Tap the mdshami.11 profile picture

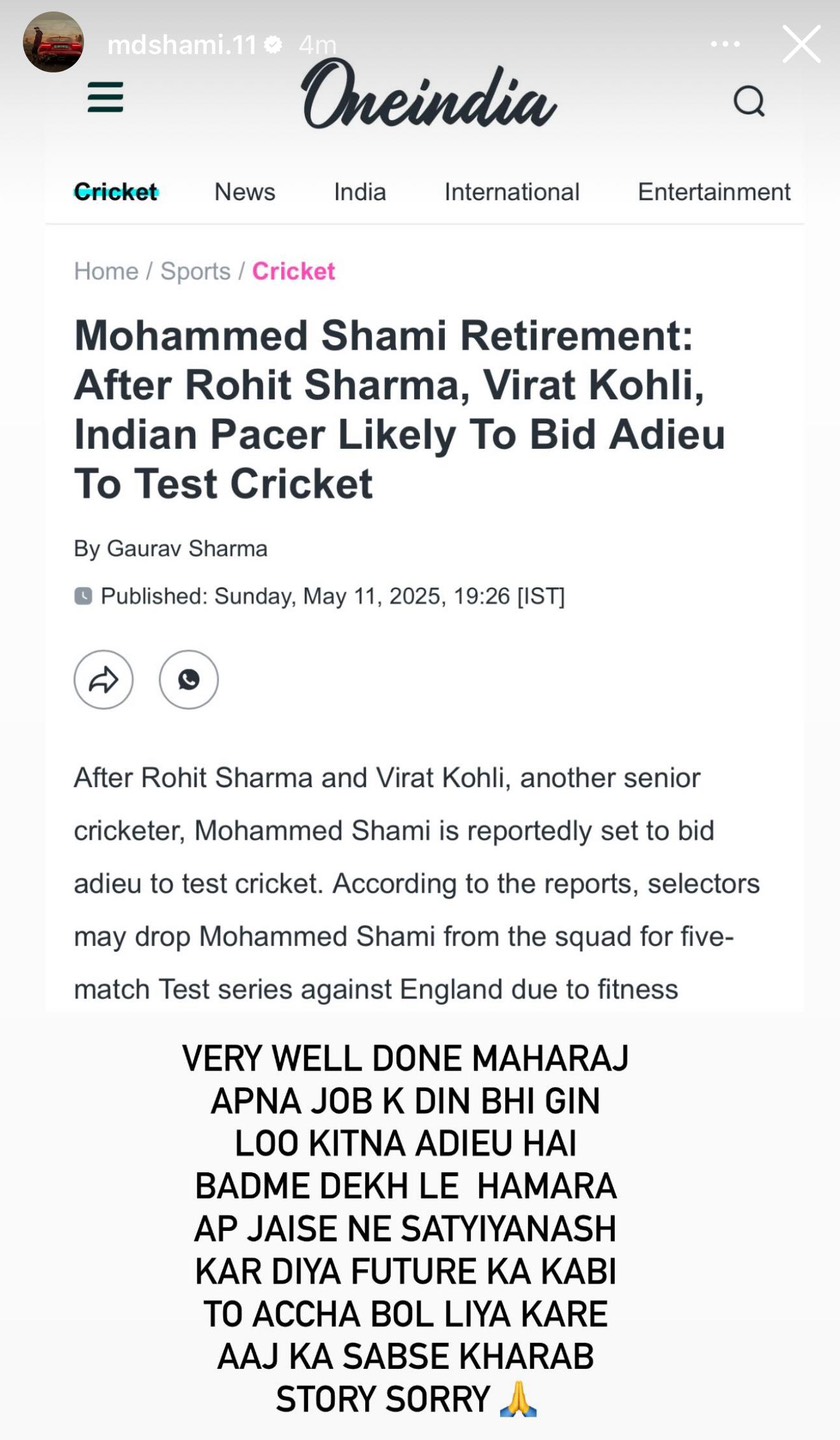pos(53,42)
